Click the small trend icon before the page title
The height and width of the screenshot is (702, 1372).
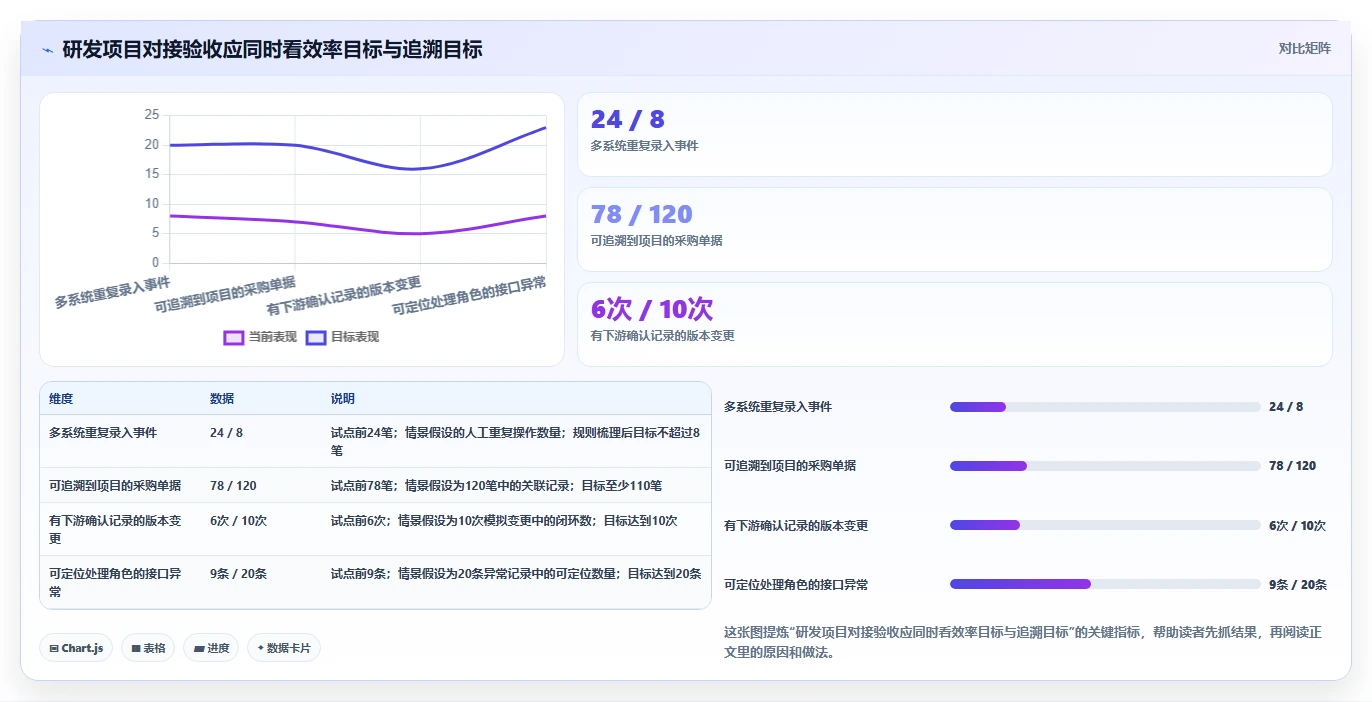tap(47, 49)
